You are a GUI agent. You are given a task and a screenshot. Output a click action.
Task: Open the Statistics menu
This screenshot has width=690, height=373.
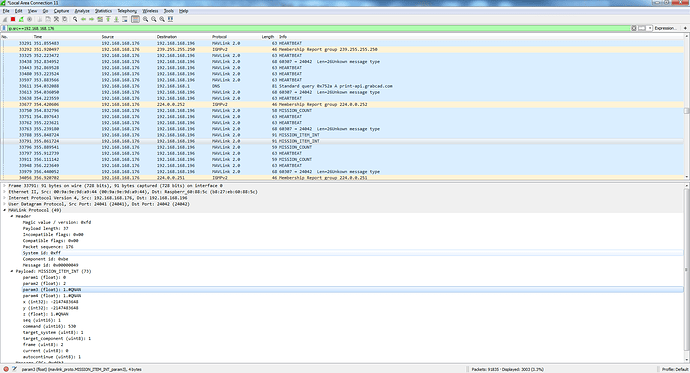coord(103,11)
